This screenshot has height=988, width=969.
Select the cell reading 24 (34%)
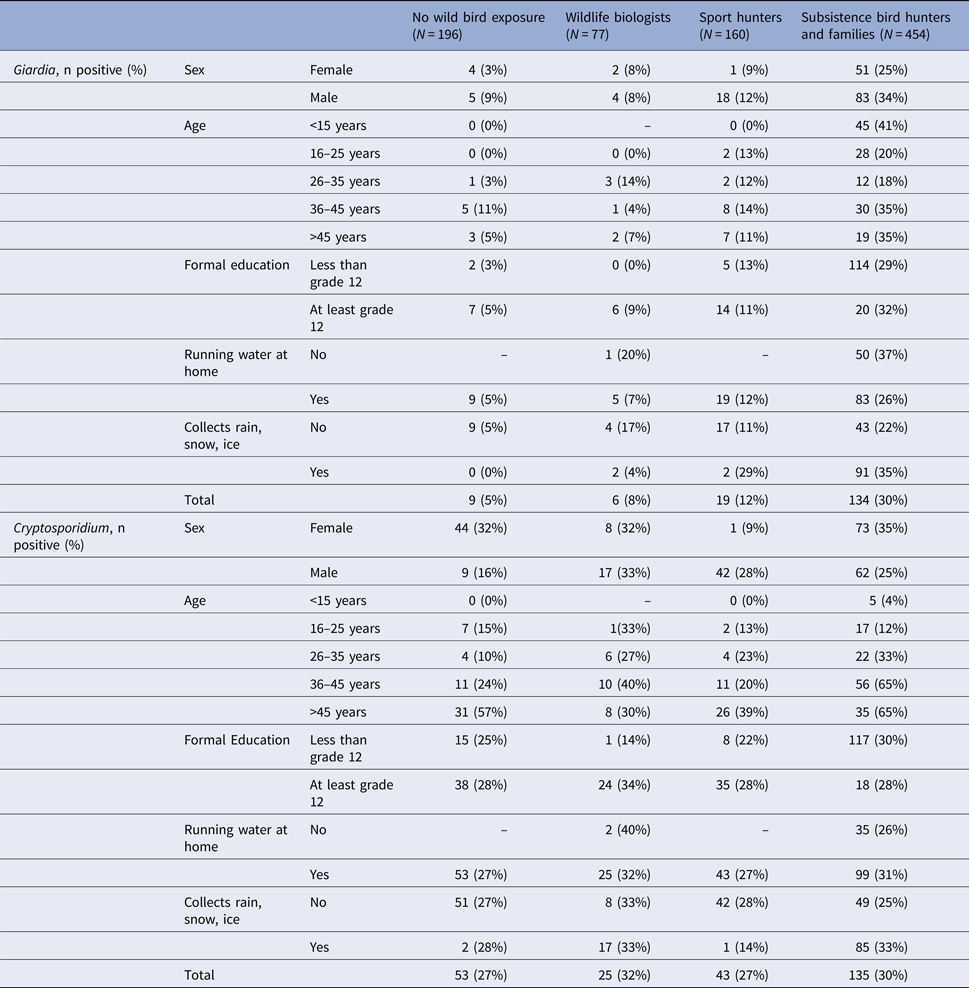click(x=619, y=786)
